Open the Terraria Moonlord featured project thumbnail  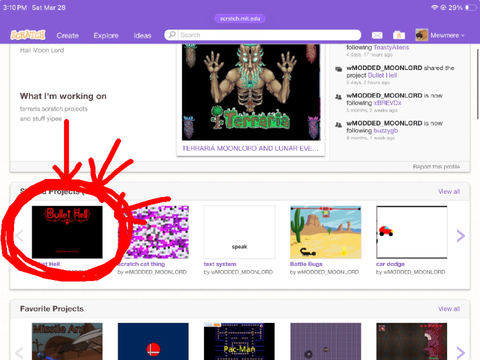pyautogui.click(x=251, y=92)
